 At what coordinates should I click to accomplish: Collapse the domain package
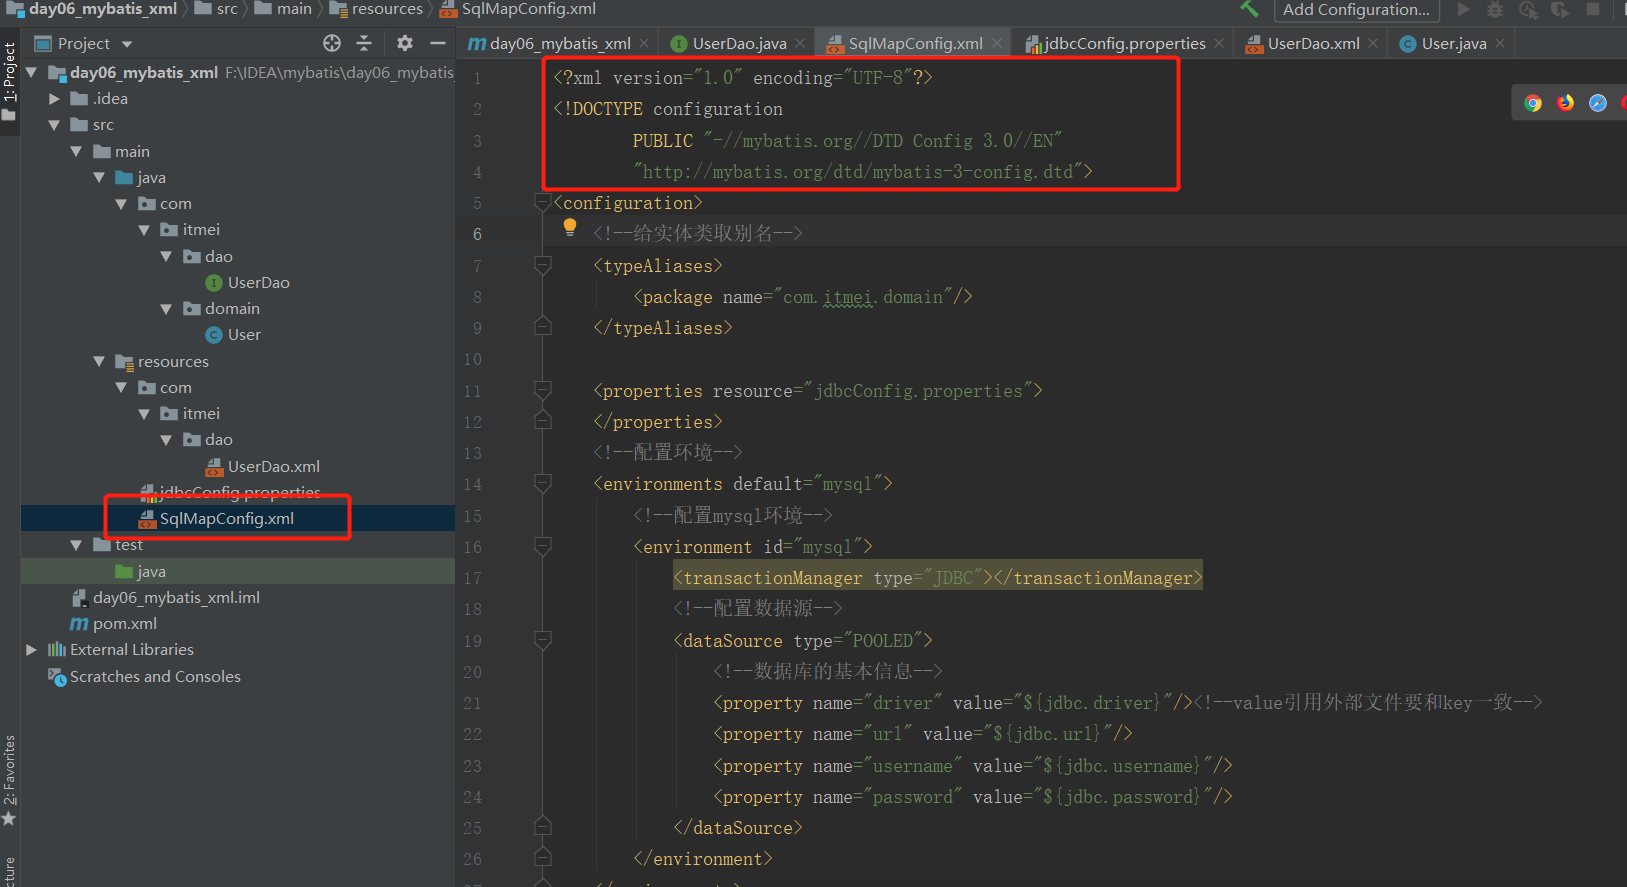coord(166,309)
